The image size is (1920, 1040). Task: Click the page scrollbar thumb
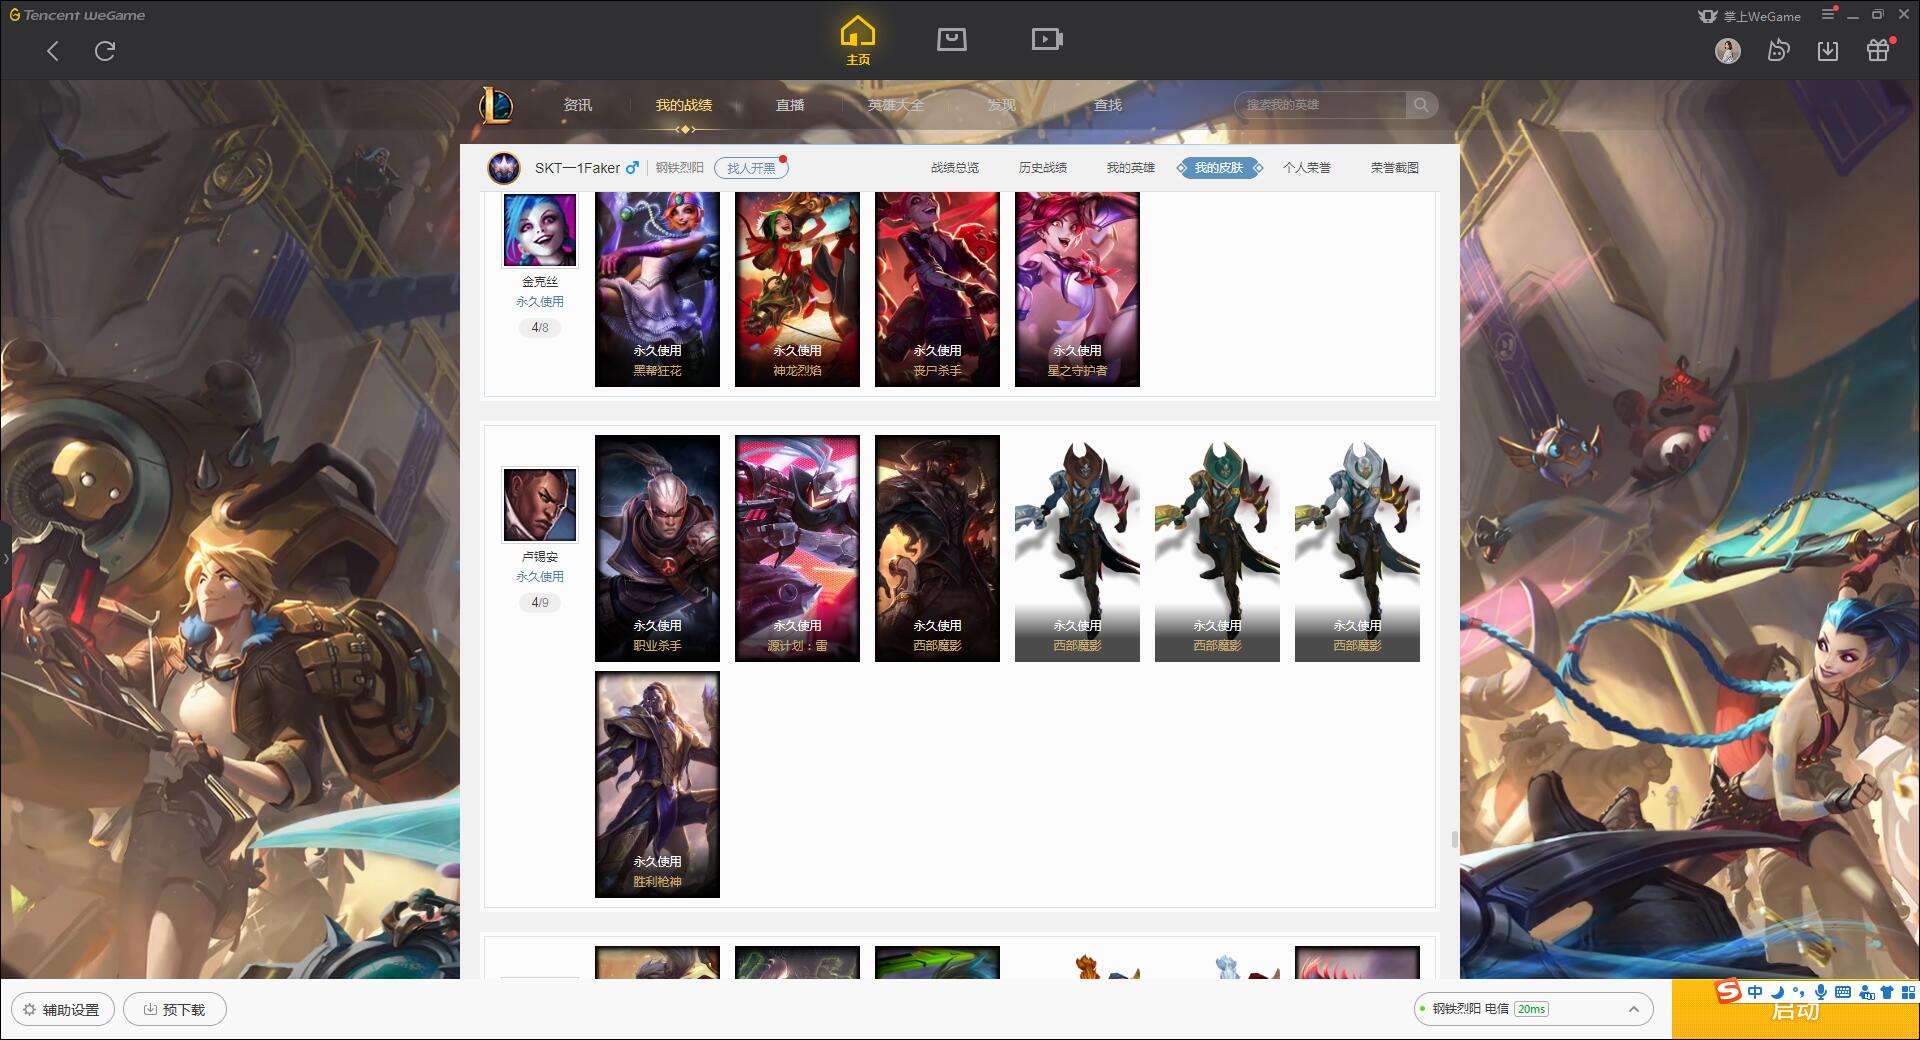1454,839
